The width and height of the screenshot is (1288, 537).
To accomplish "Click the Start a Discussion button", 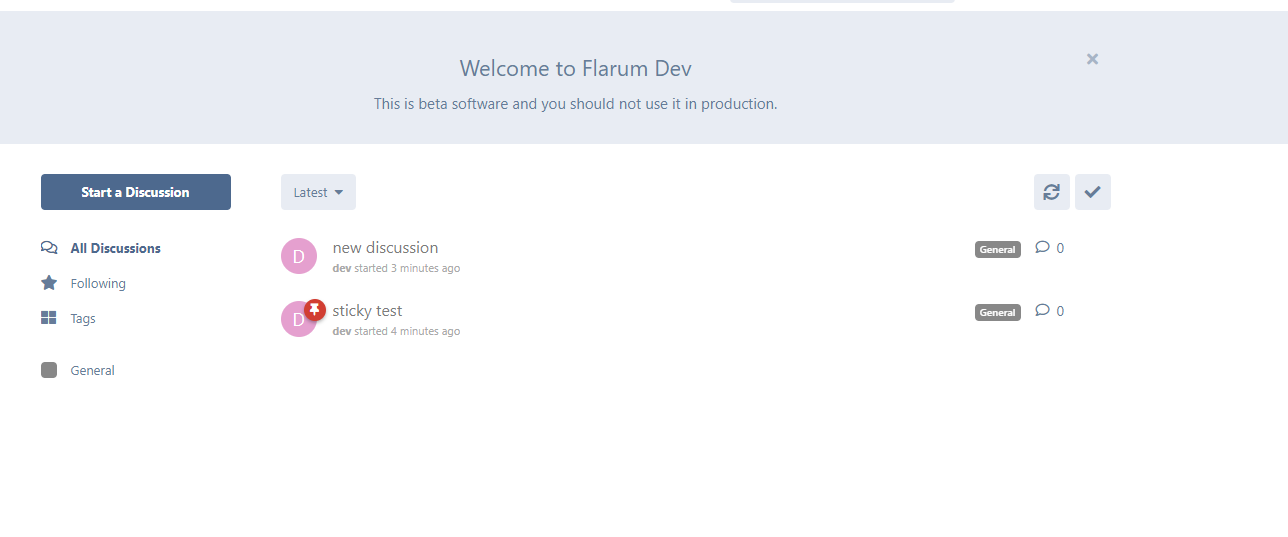I will 136,192.
